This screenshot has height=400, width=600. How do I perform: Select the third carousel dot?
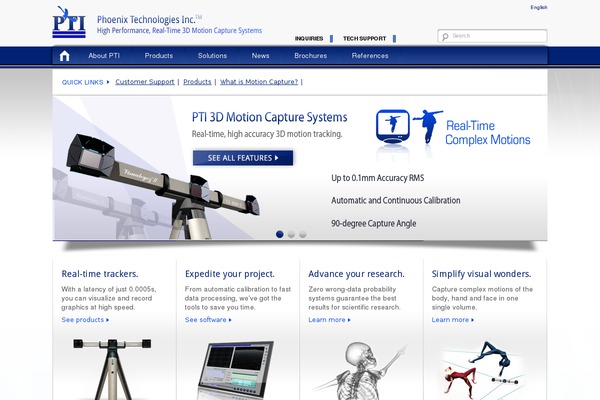pos(303,234)
